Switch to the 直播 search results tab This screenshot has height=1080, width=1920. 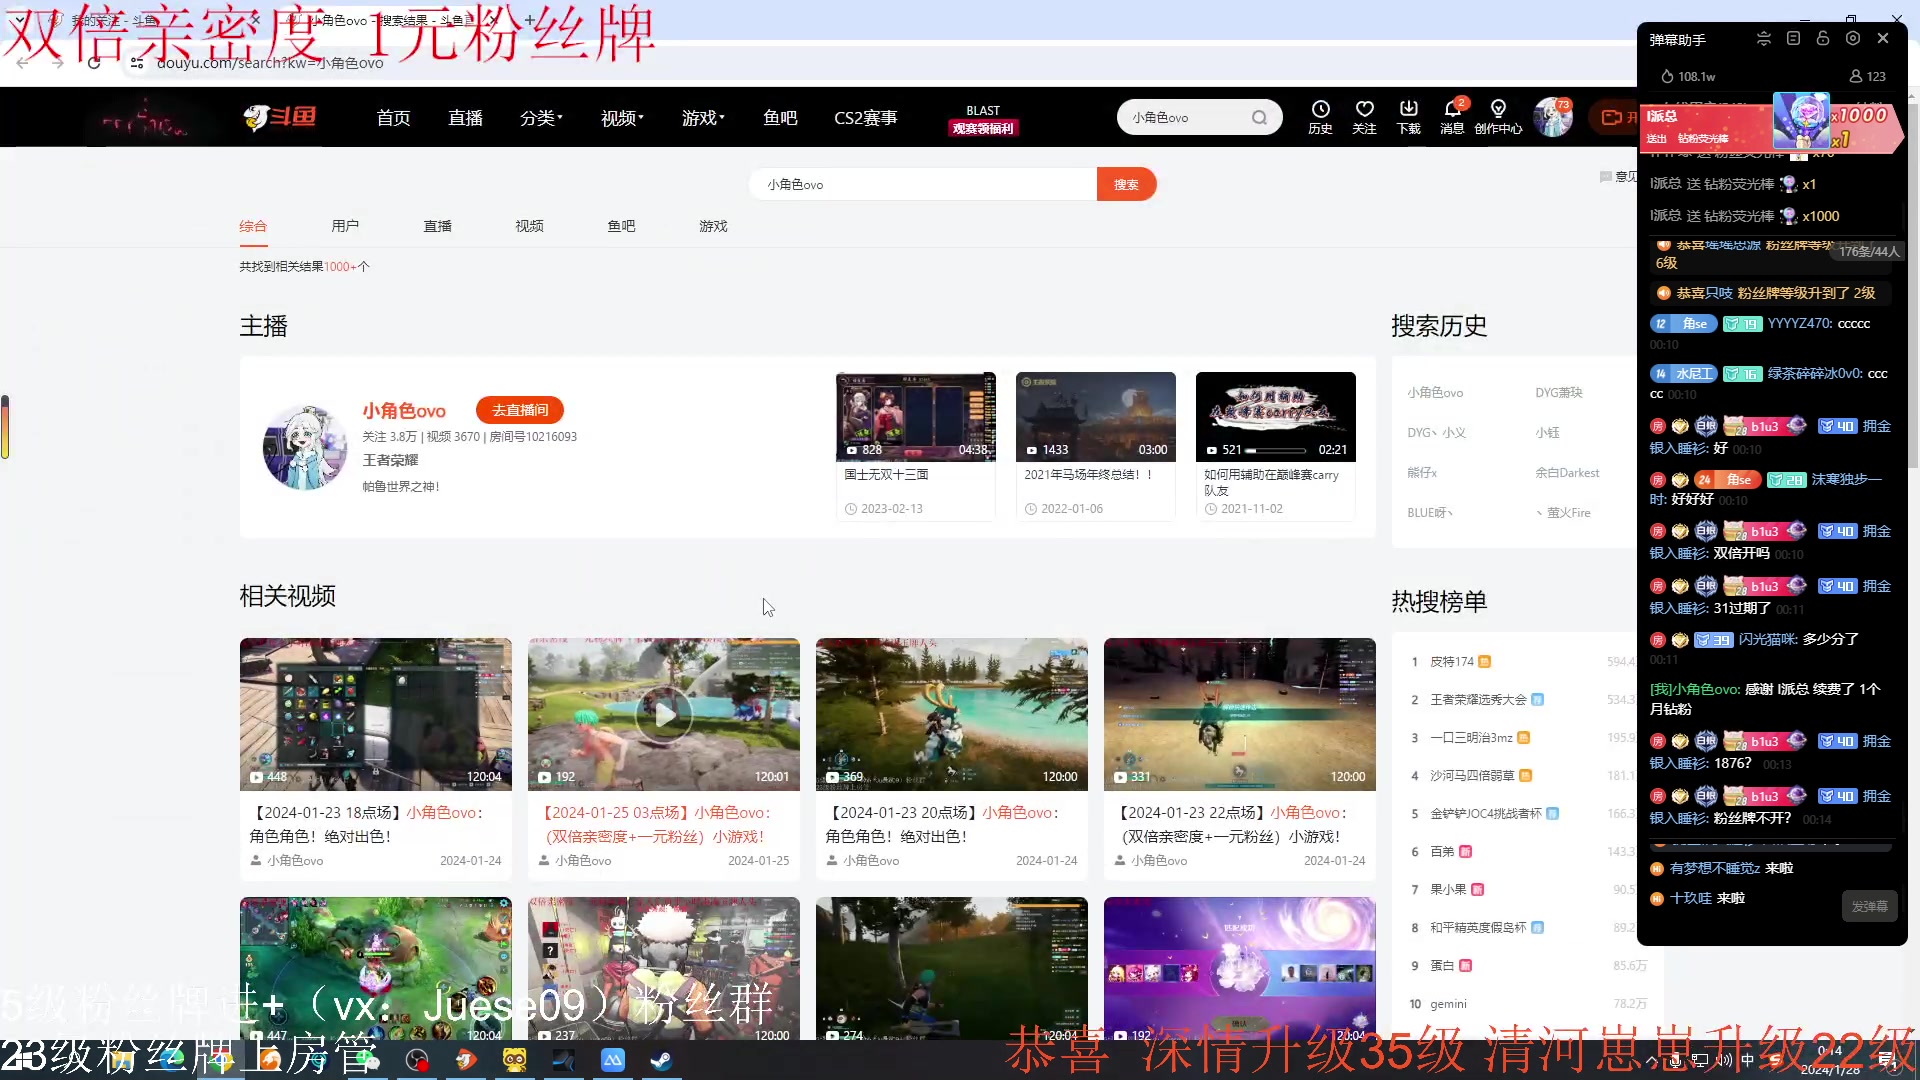(437, 226)
